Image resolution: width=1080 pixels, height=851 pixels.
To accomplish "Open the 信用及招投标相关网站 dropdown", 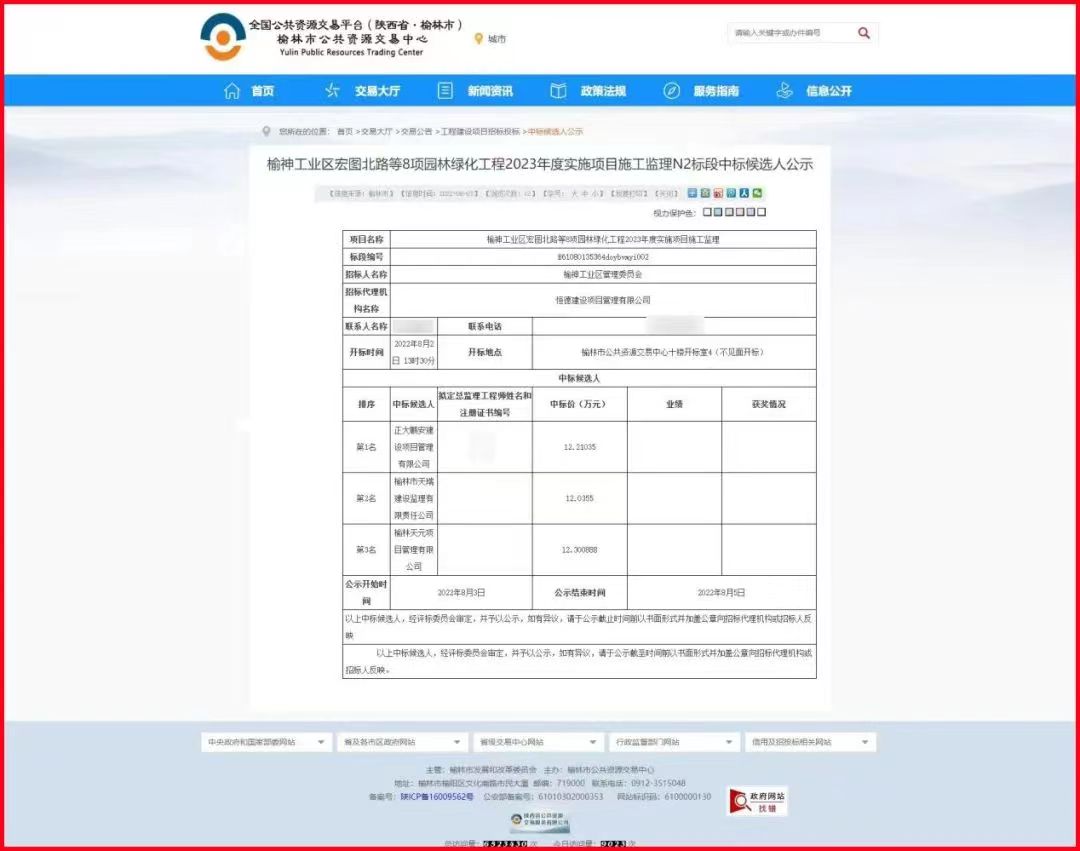I will tap(810, 742).
